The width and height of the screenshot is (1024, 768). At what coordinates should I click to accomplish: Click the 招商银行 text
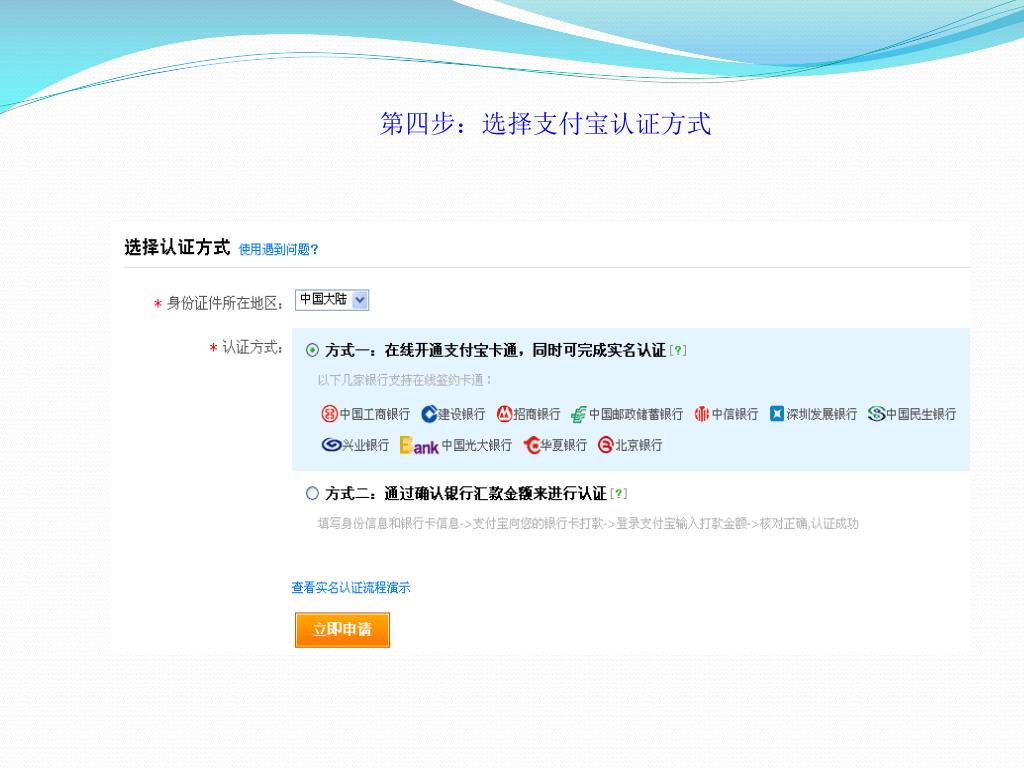(537, 414)
